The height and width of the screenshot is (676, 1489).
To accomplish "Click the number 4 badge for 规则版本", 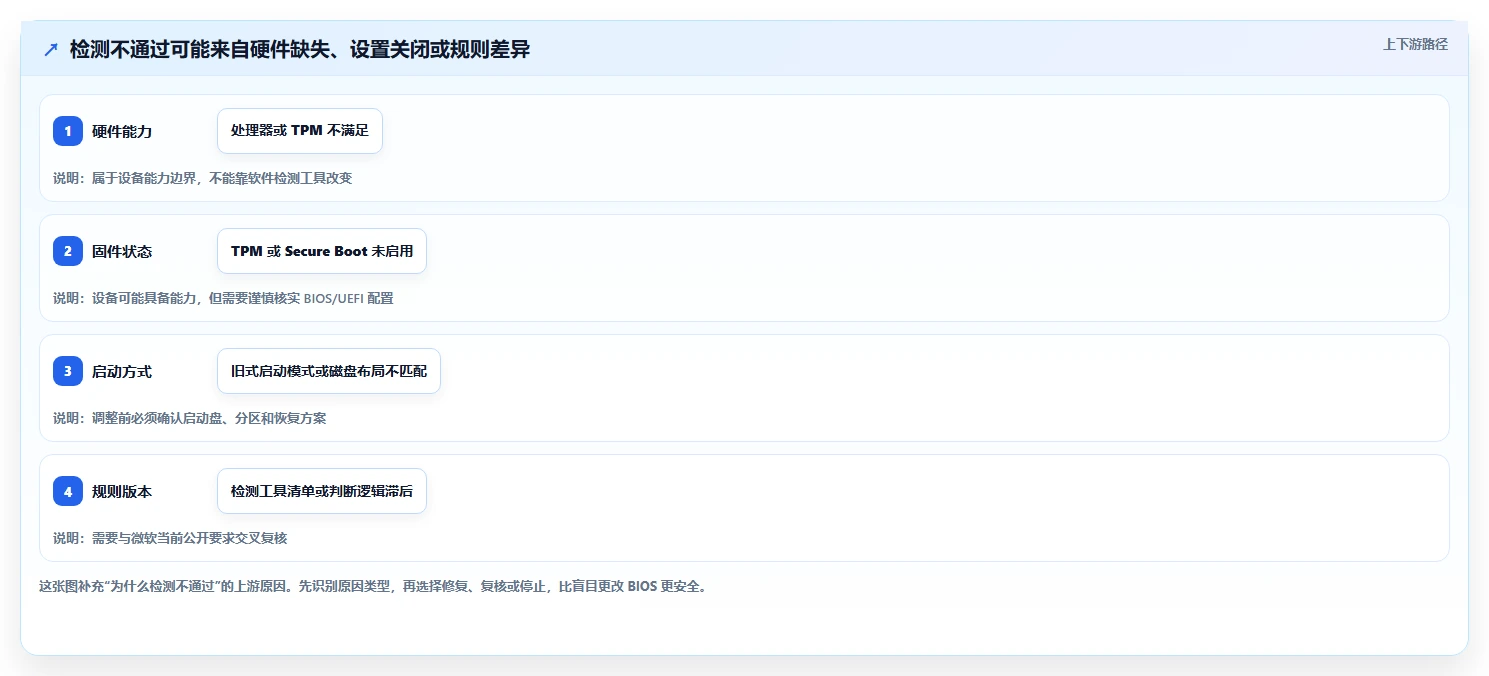I will (x=68, y=491).
